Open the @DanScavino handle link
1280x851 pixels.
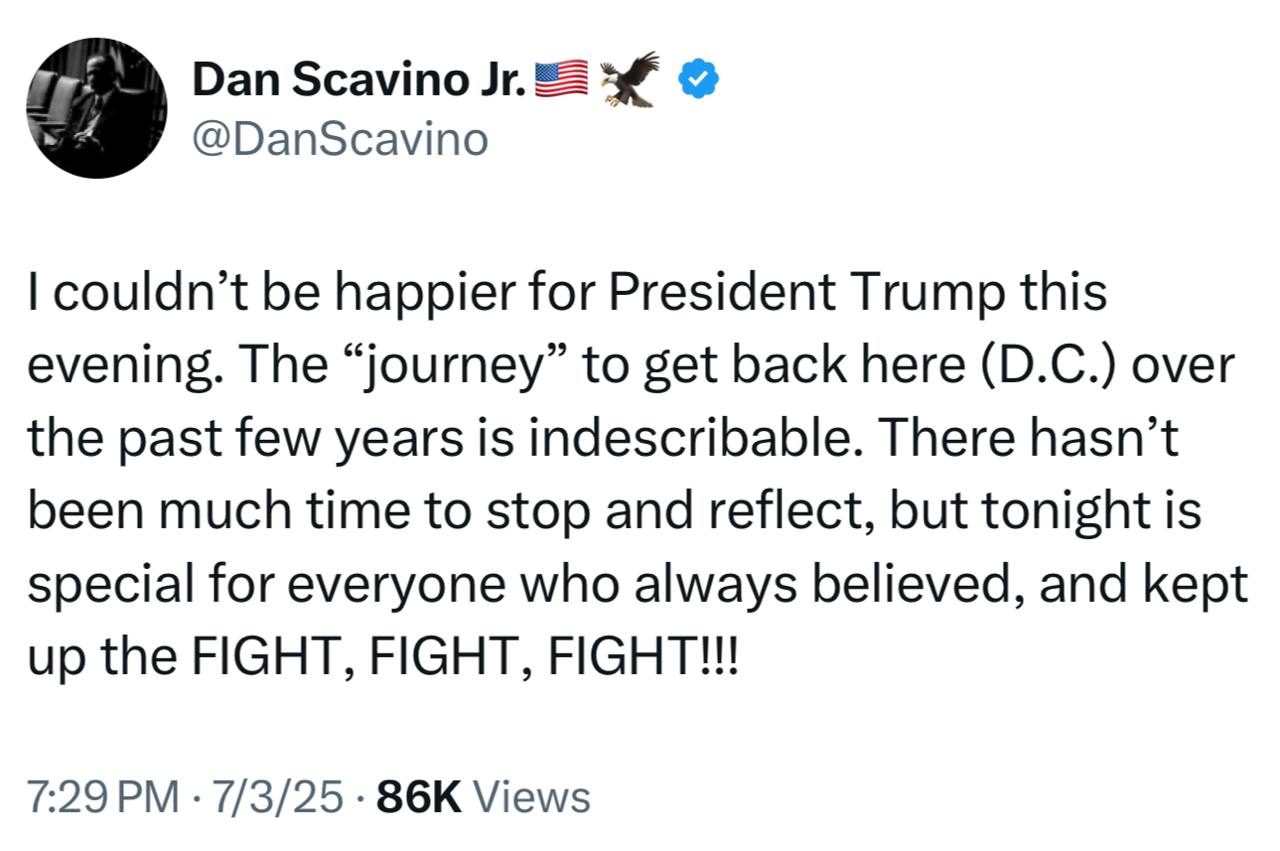pyautogui.click(x=340, y=139)
